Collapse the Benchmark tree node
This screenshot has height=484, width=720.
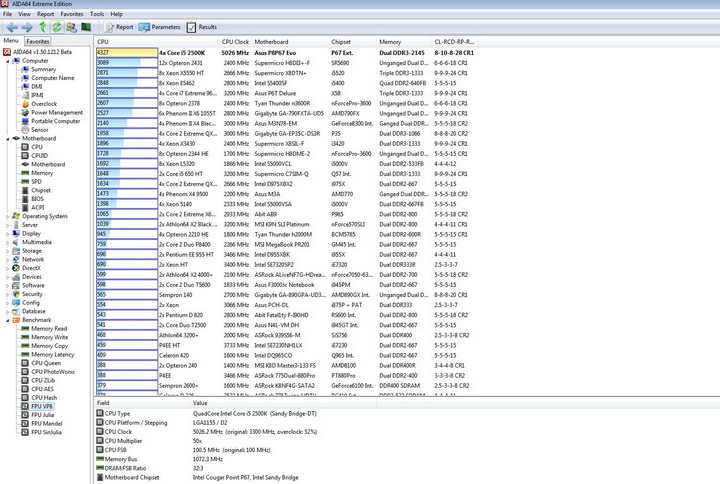pos(7,320)
